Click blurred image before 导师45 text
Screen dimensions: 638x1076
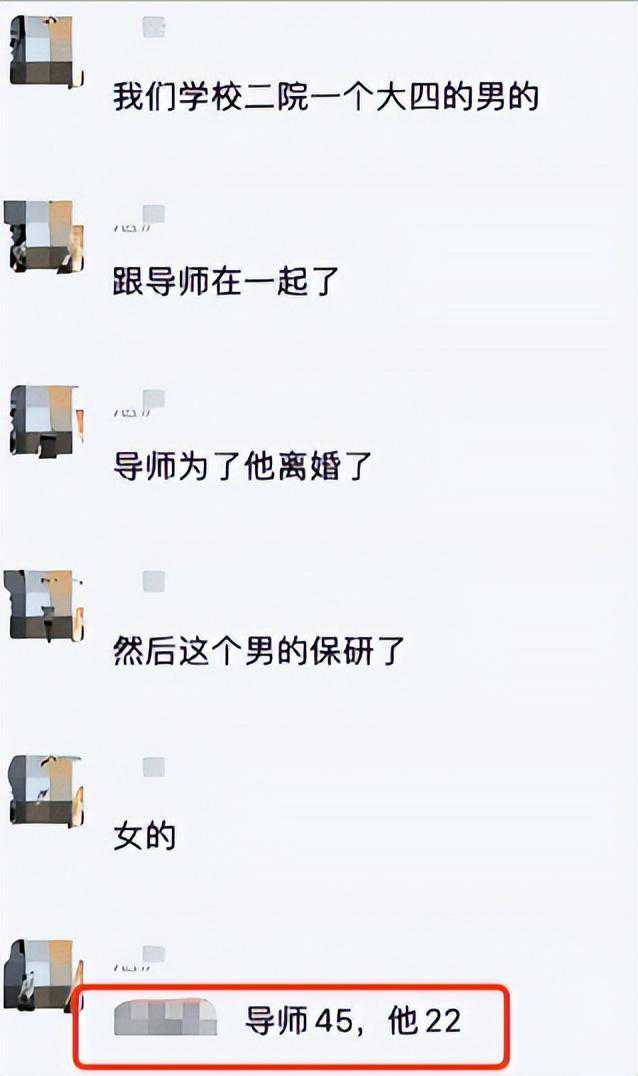(165, 1018)
